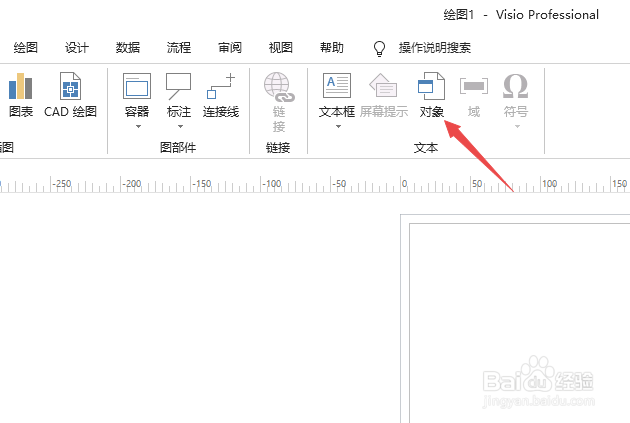Choose the 连接线 connector tool

221,86
